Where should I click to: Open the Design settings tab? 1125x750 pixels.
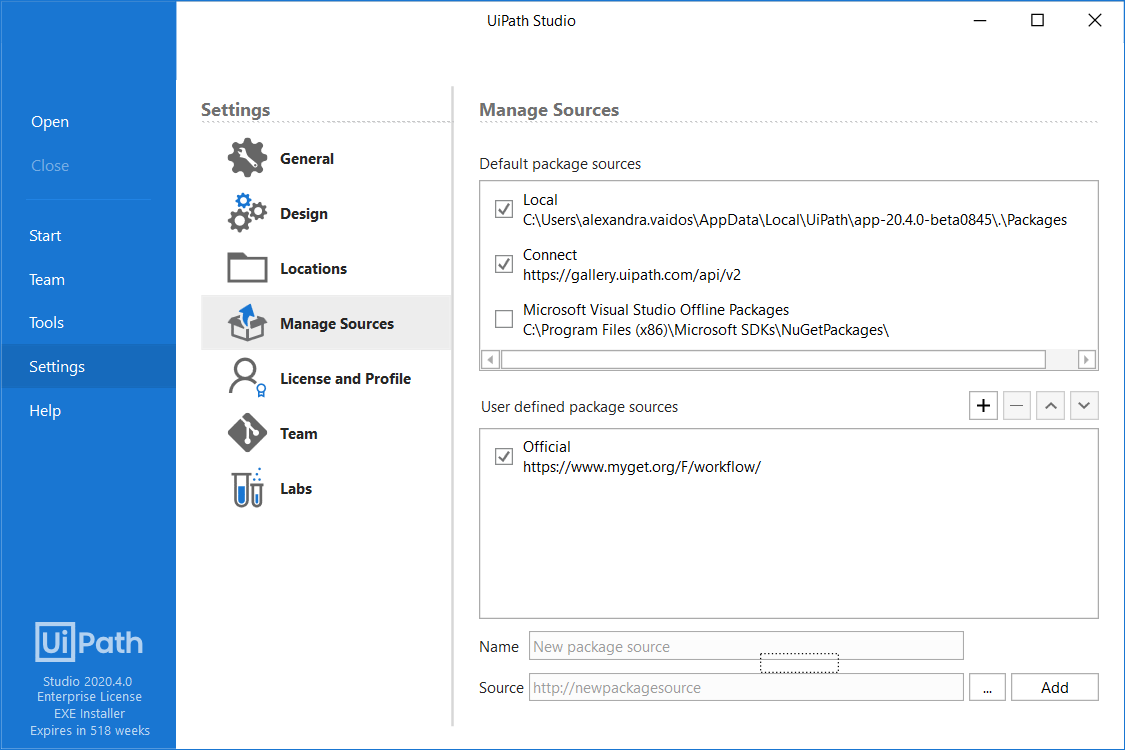pos(326,213)
